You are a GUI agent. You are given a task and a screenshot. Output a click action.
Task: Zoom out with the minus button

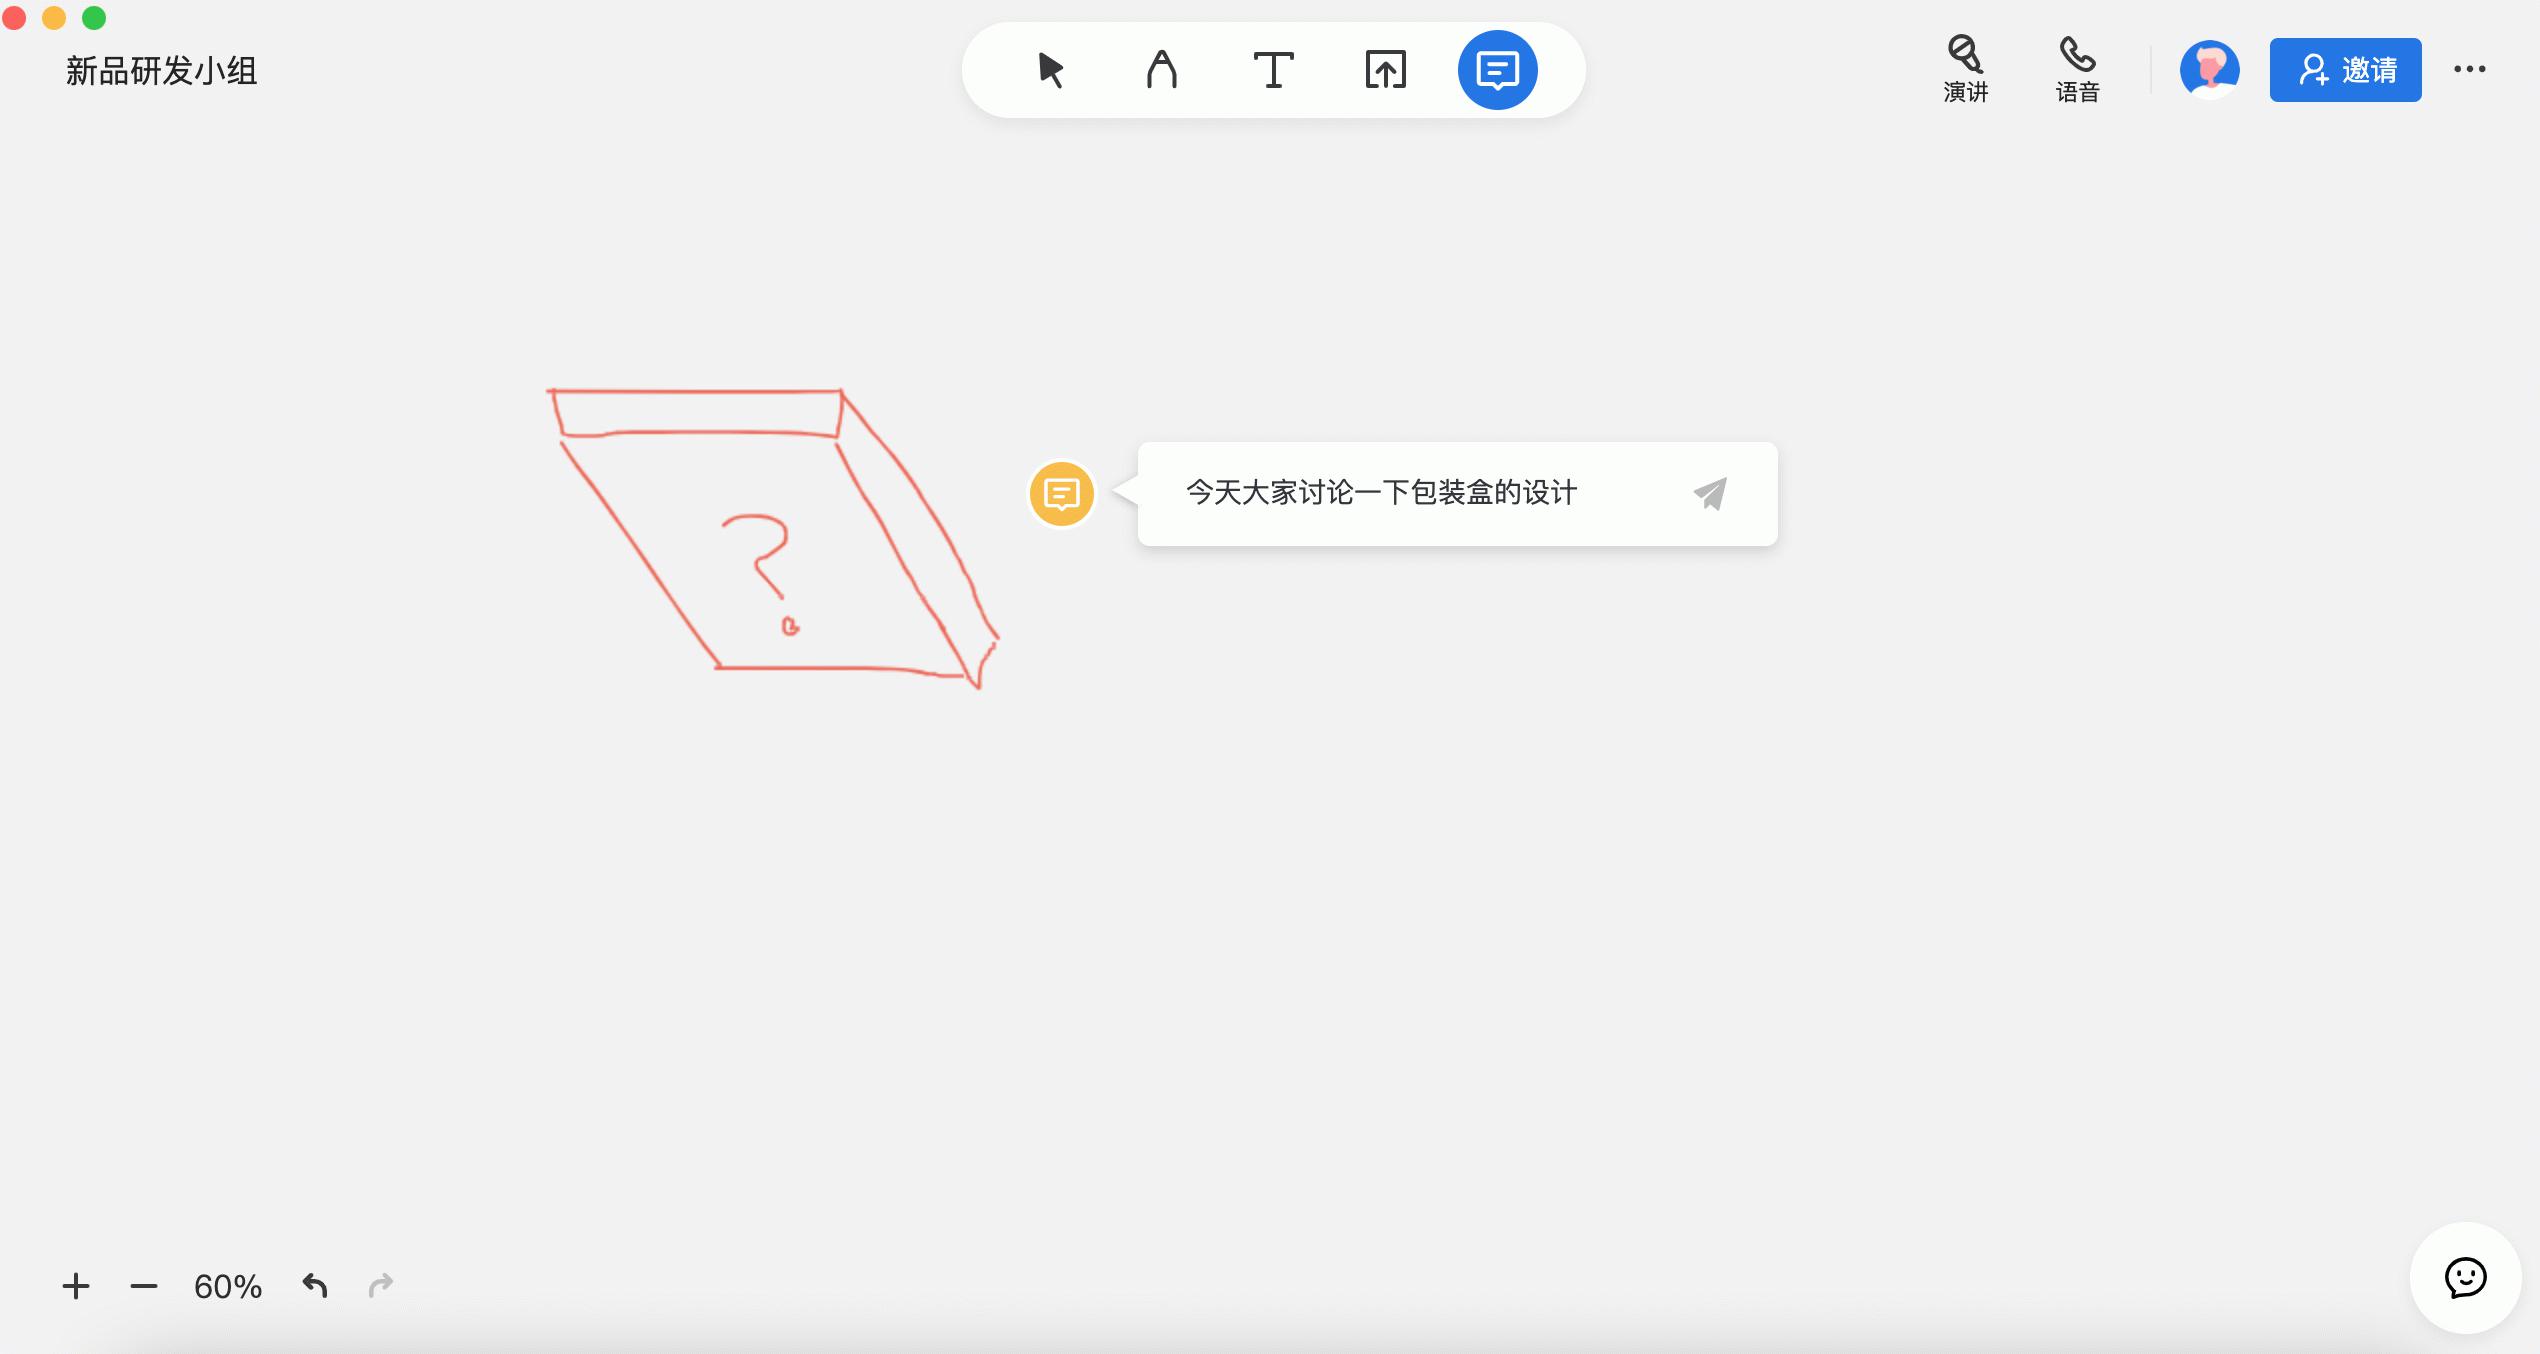[x=143, y=1286]
